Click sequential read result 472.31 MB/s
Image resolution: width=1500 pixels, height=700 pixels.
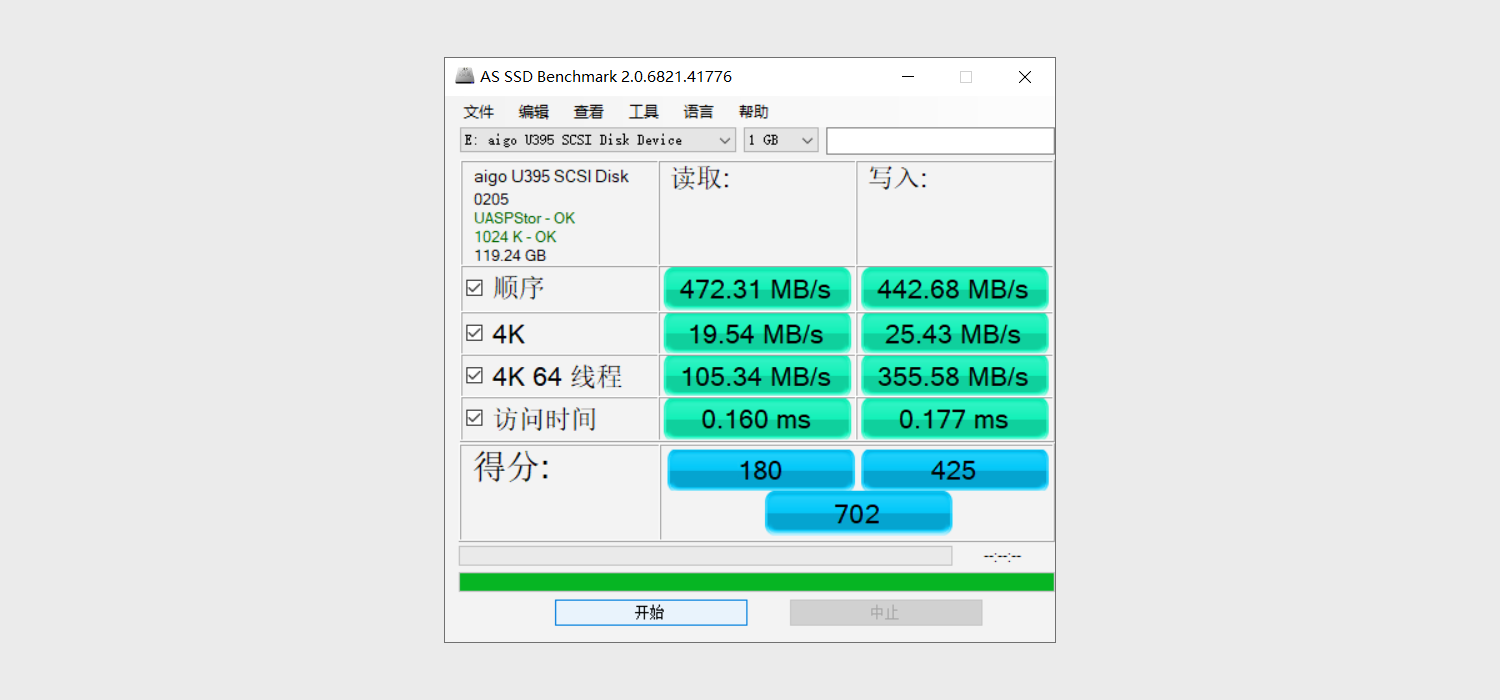point(756,289)
